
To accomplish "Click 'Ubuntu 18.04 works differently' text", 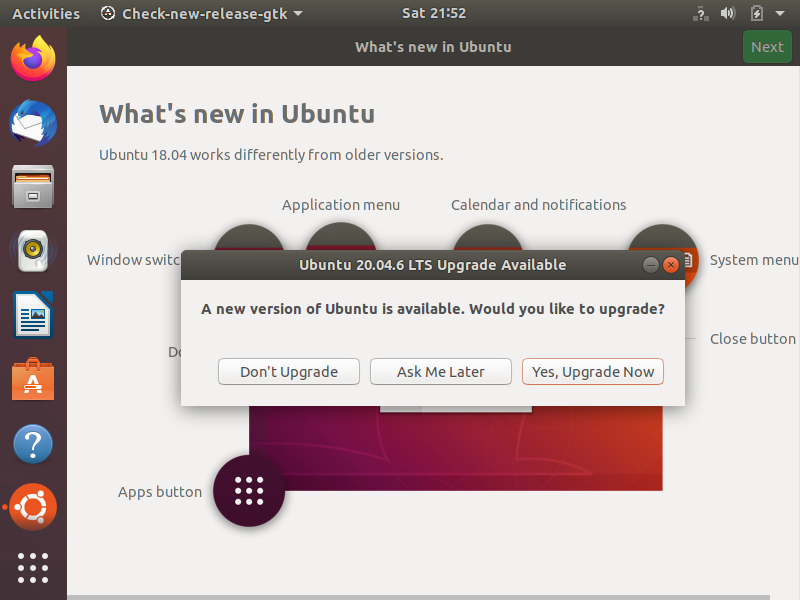I will tap(271, 155).
